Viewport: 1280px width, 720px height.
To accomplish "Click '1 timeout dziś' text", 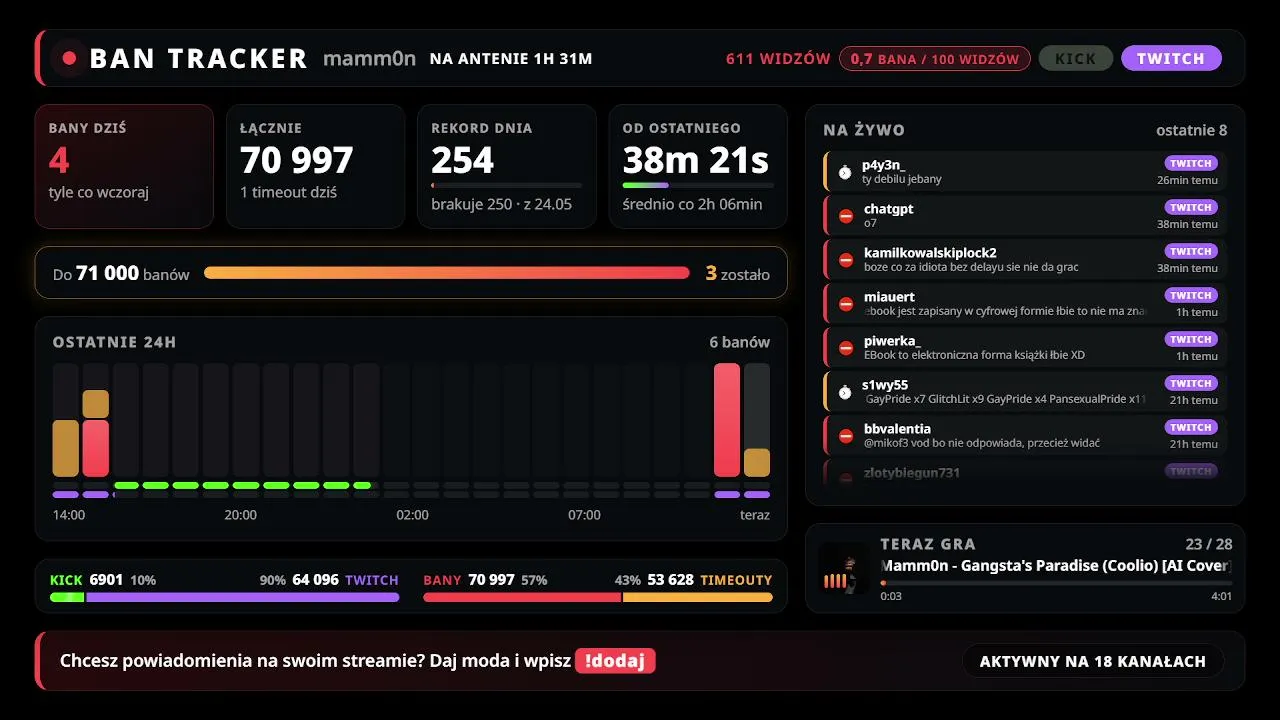I will click(290, 192).
